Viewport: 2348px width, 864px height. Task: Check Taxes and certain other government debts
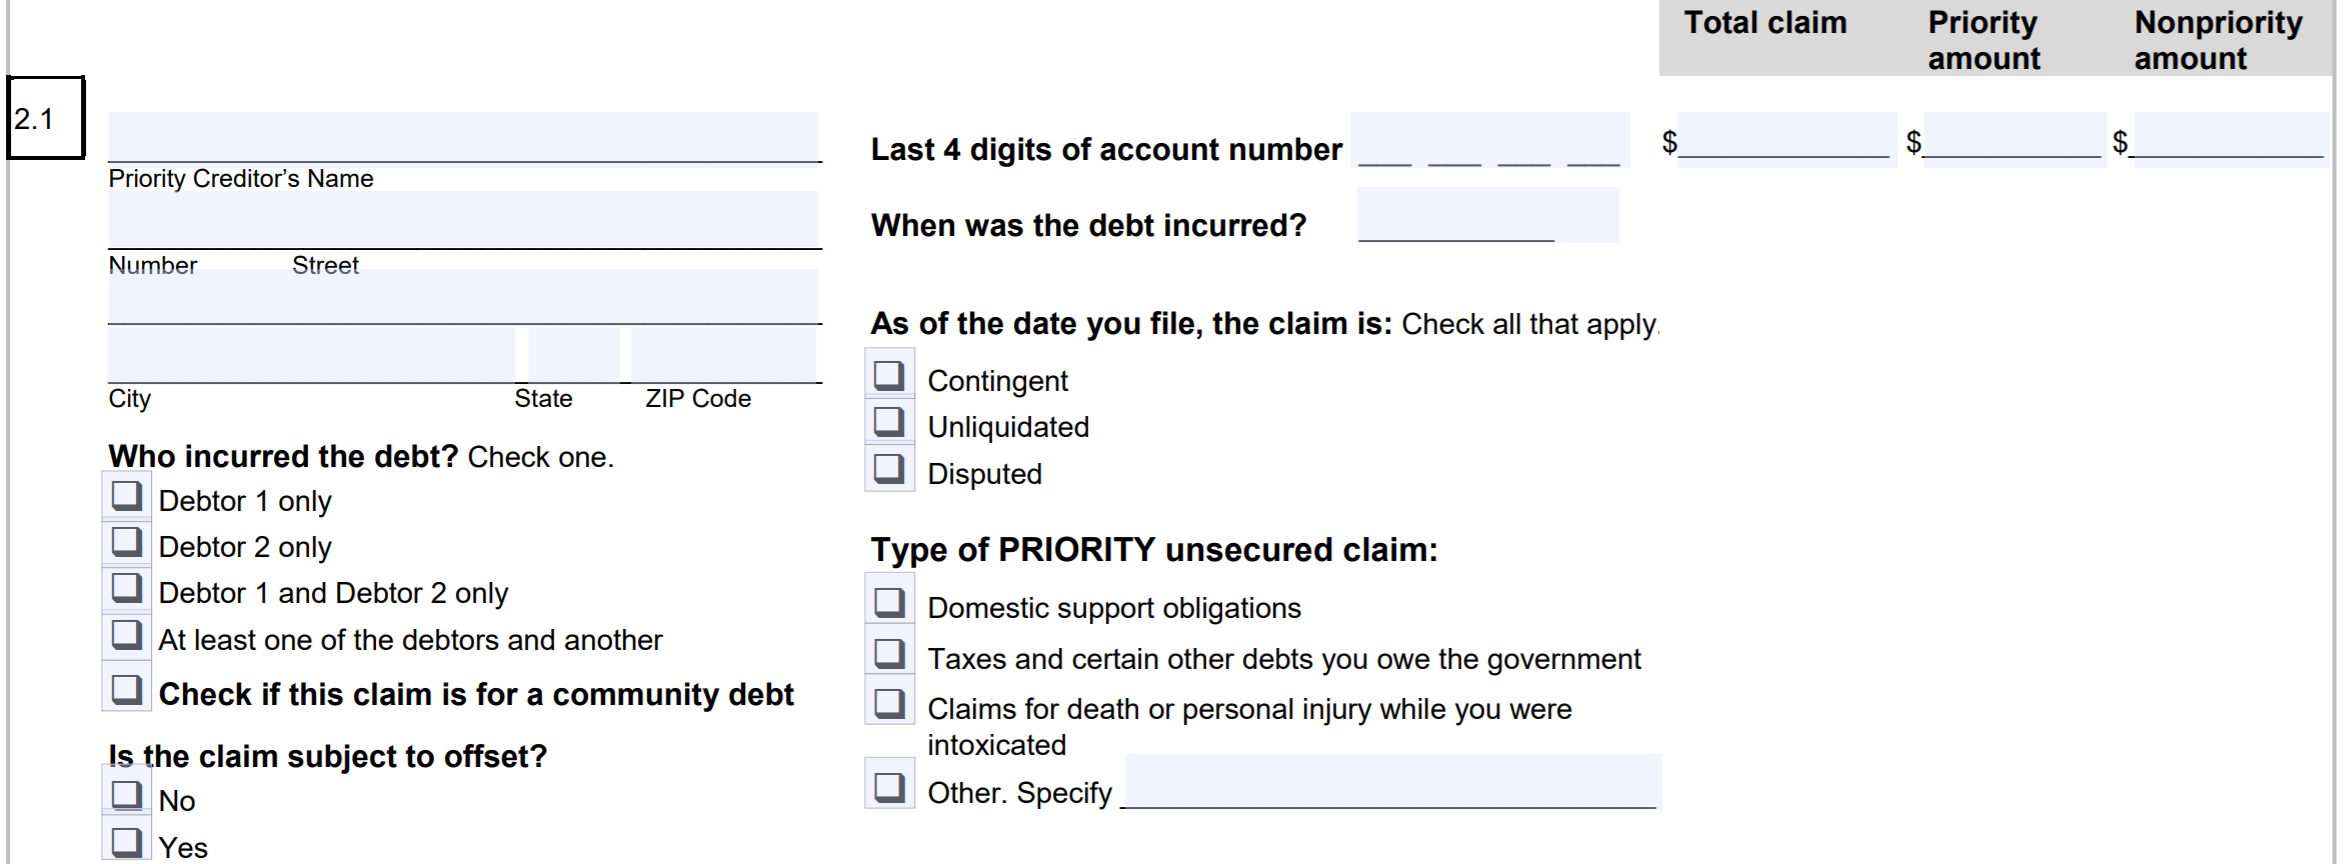pos(889,654)
